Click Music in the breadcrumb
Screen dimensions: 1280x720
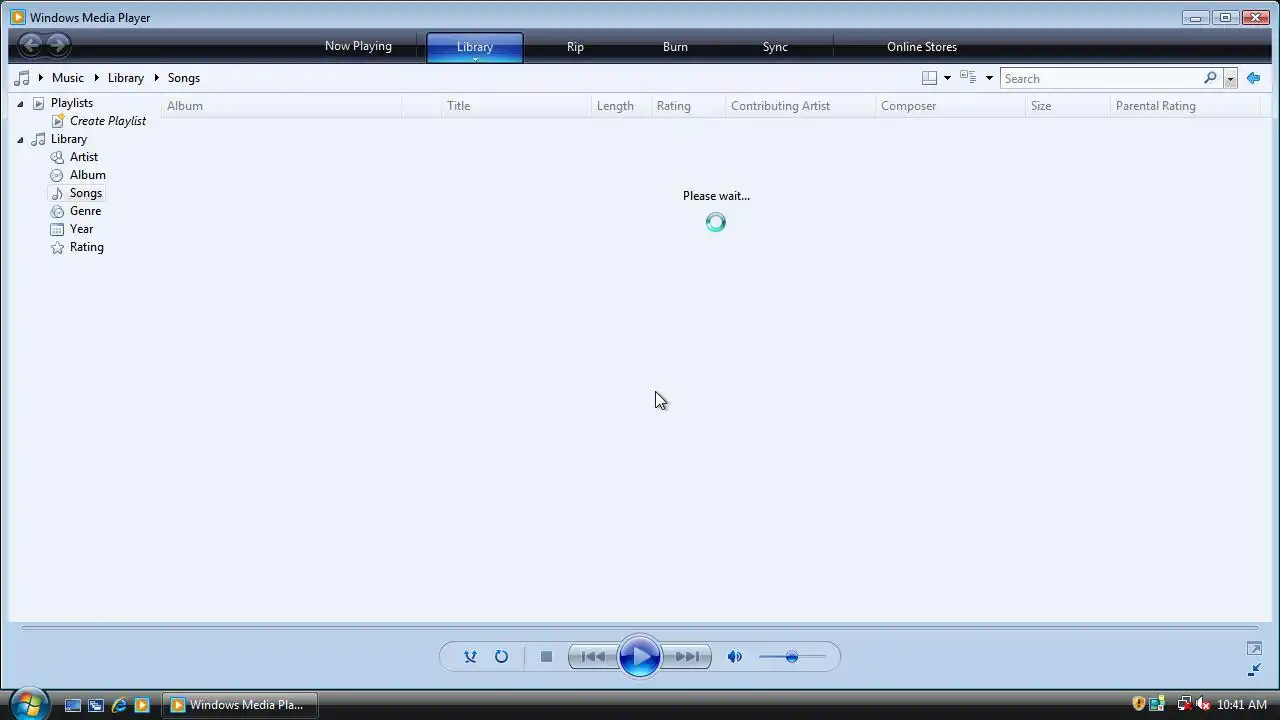point(68,78)
